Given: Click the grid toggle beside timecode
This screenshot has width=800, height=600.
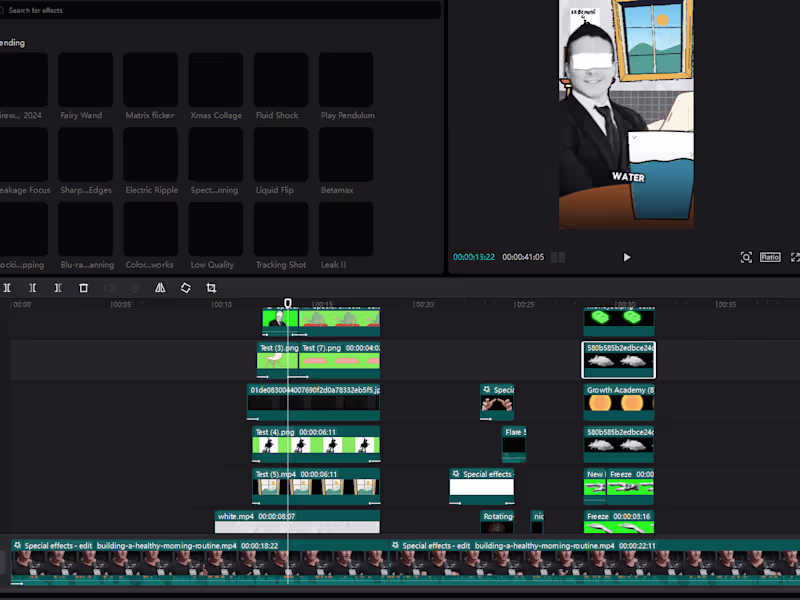Looking at the screenshot, I should tap(558, 257).
